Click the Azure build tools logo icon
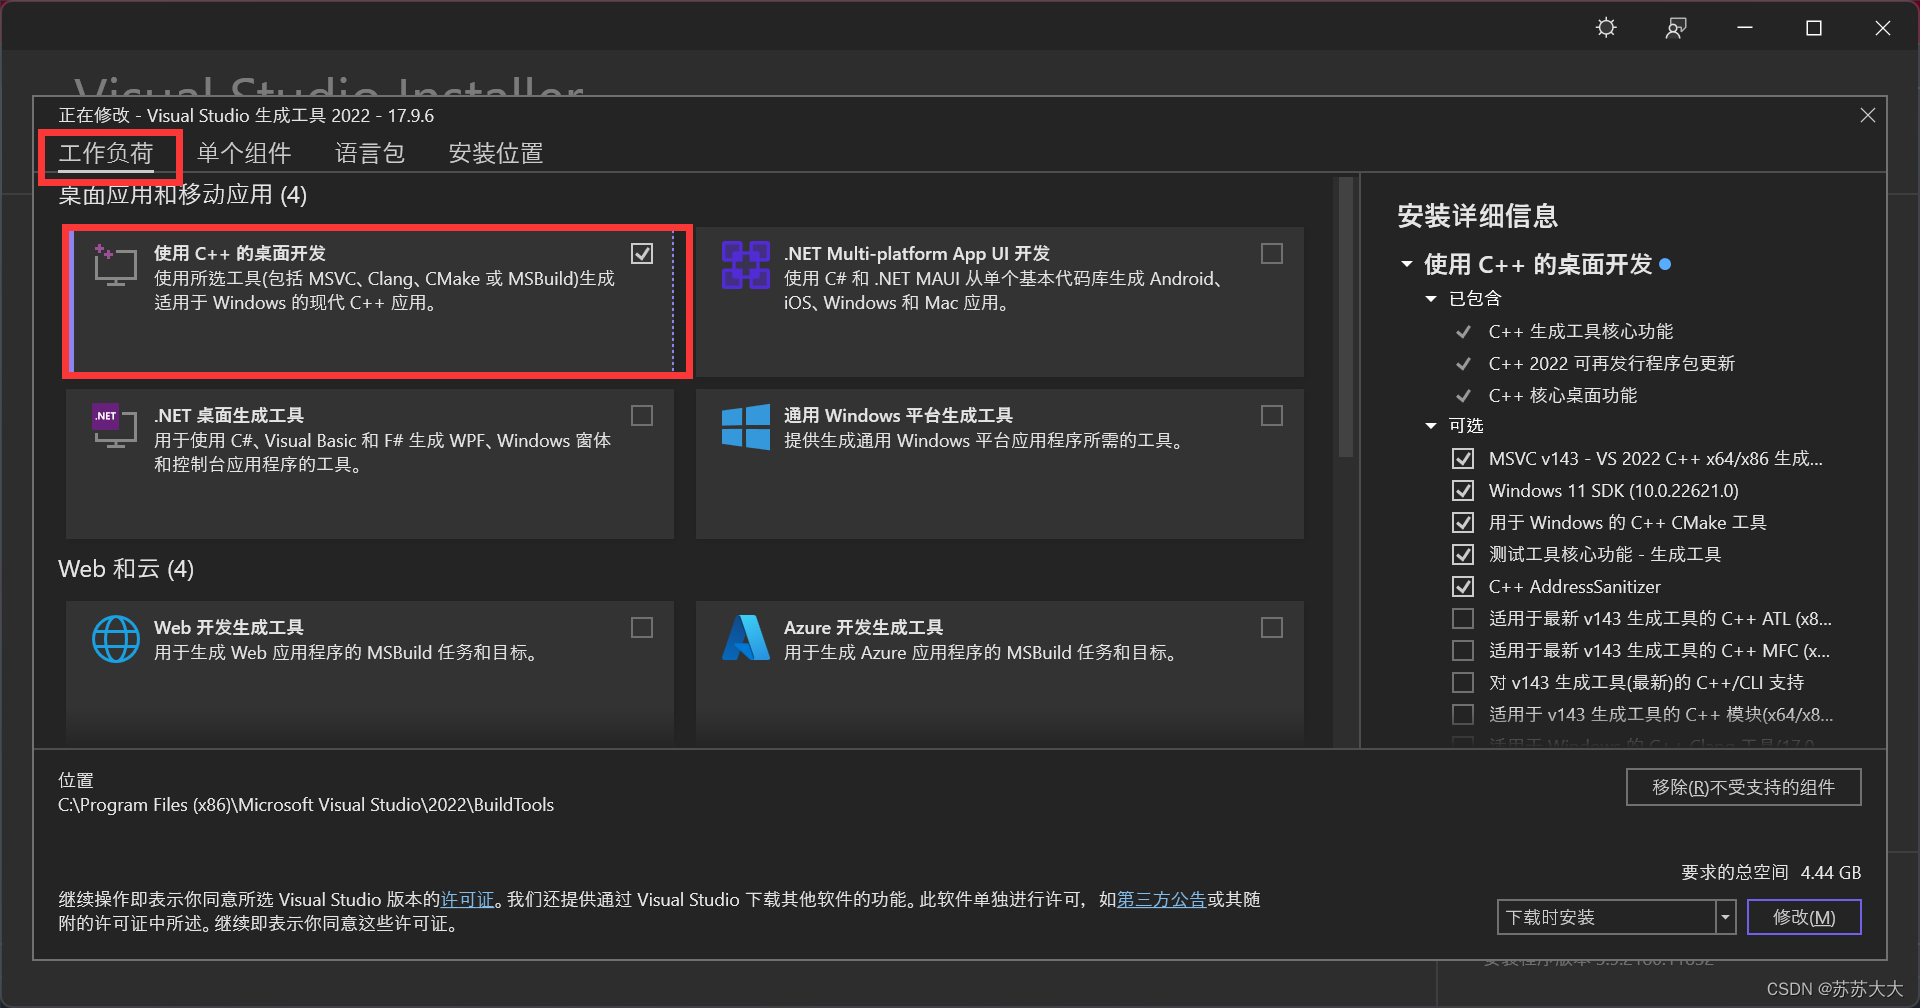Image resolution: width=1920 pixels, height=1008 pixels. tap(746, 638)
